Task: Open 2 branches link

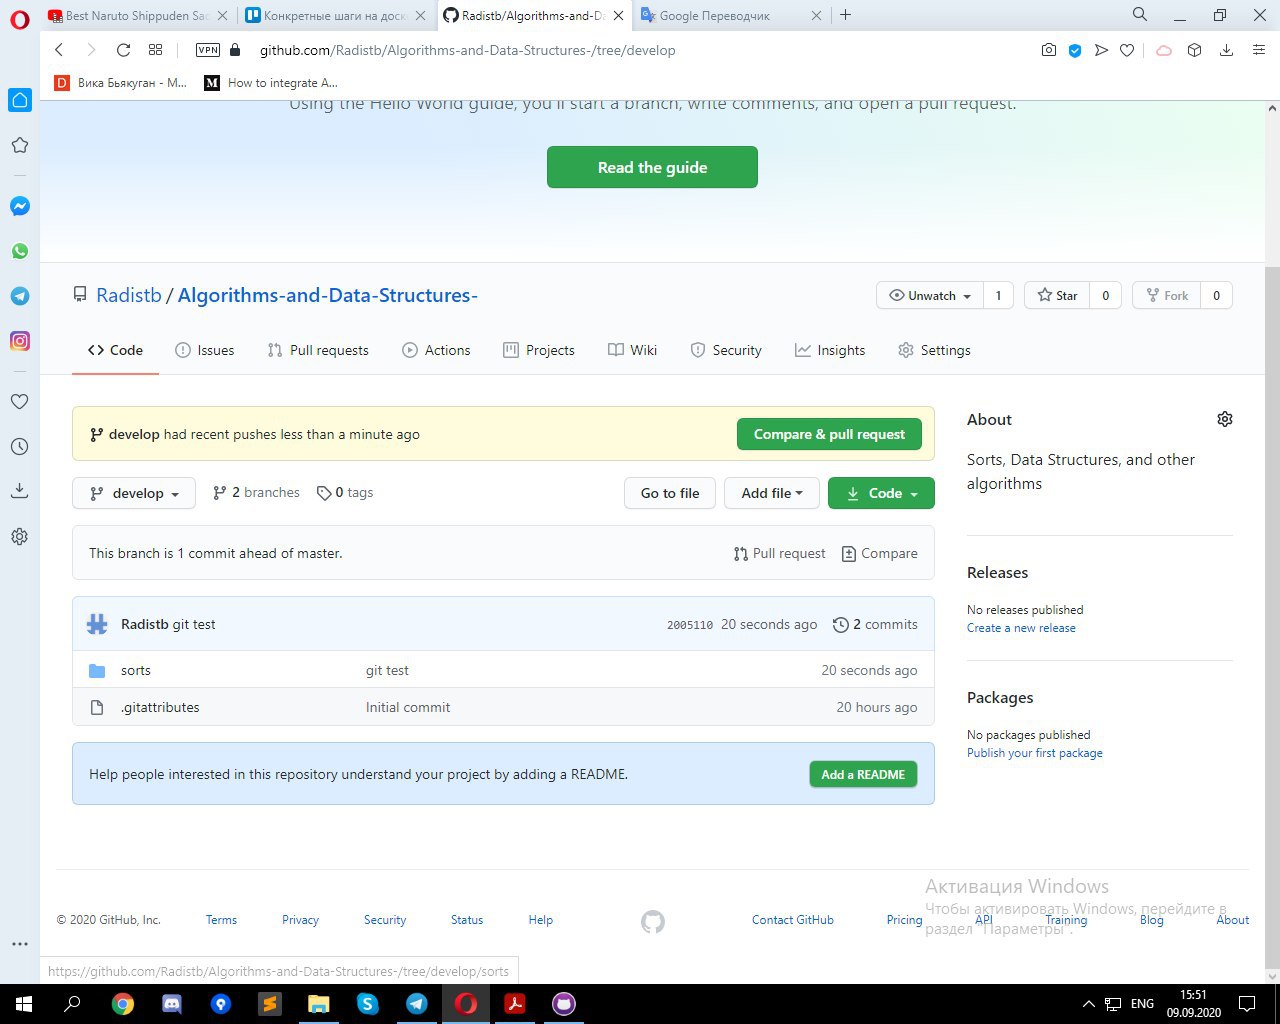Action: click(x=257, y=492)
